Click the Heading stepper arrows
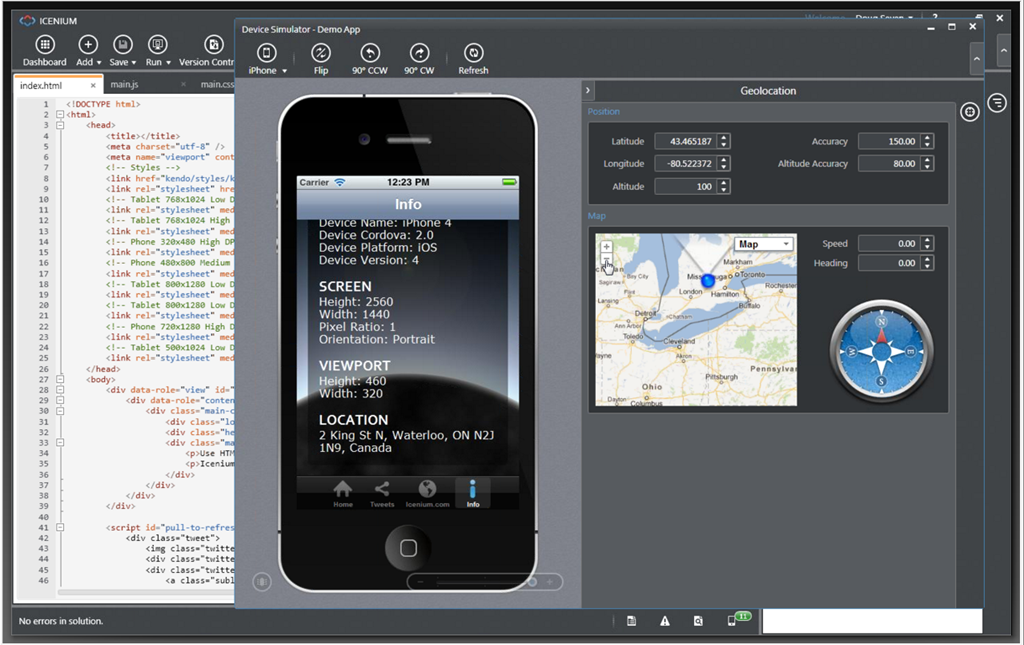Image resolution: width=1024 pixels, height=645 pixels. click(x=927, y=263)
